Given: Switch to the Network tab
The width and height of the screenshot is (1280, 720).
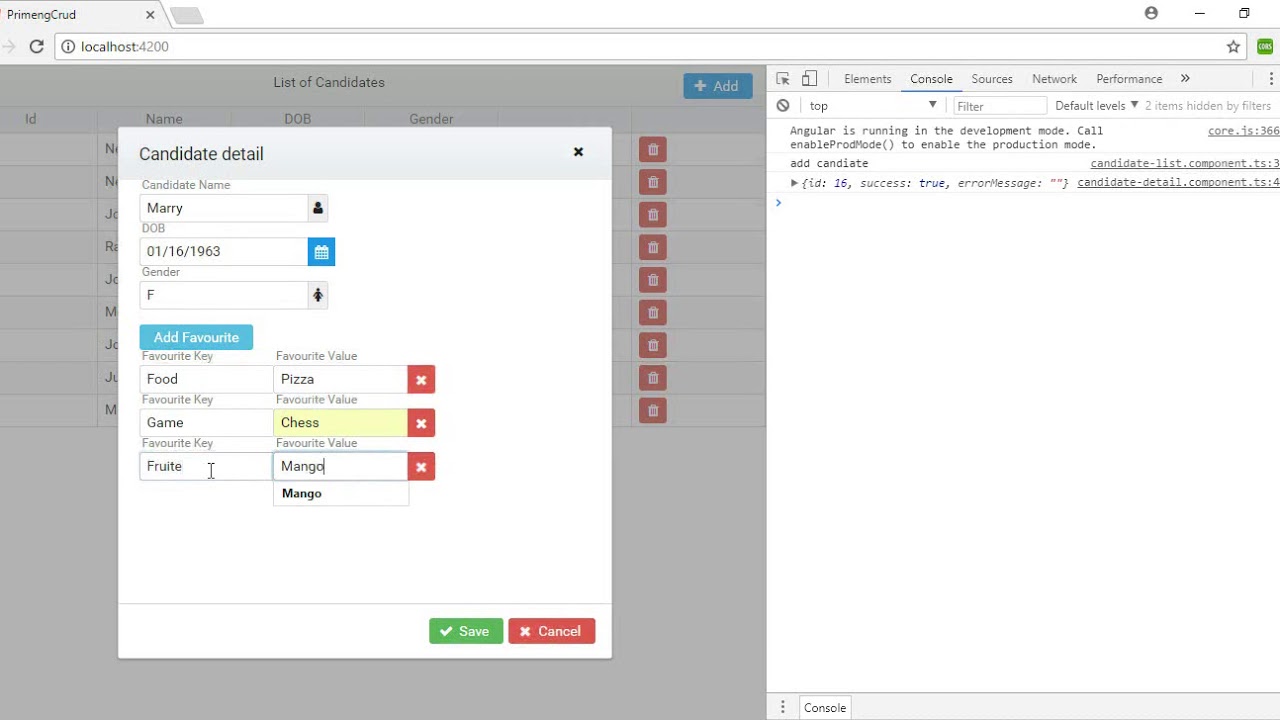Looking at the screenshot, I should point(1054,79).
